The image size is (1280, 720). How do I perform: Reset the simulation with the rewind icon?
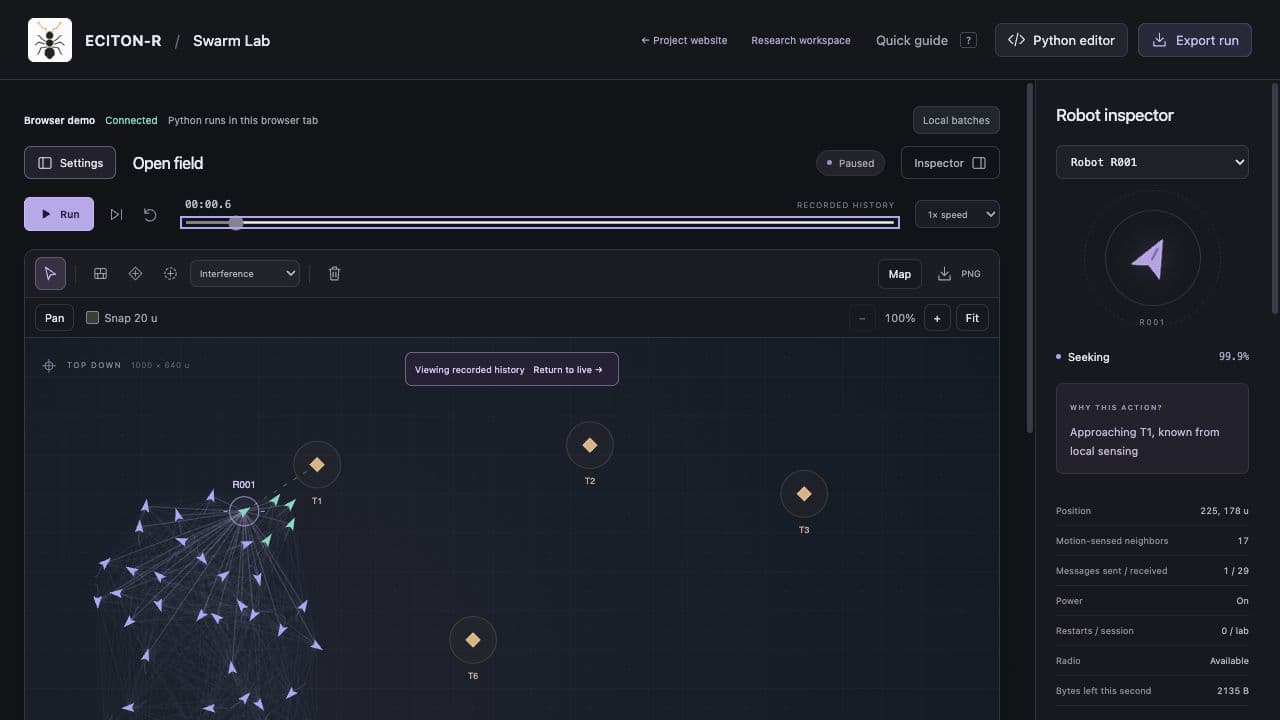150,214
